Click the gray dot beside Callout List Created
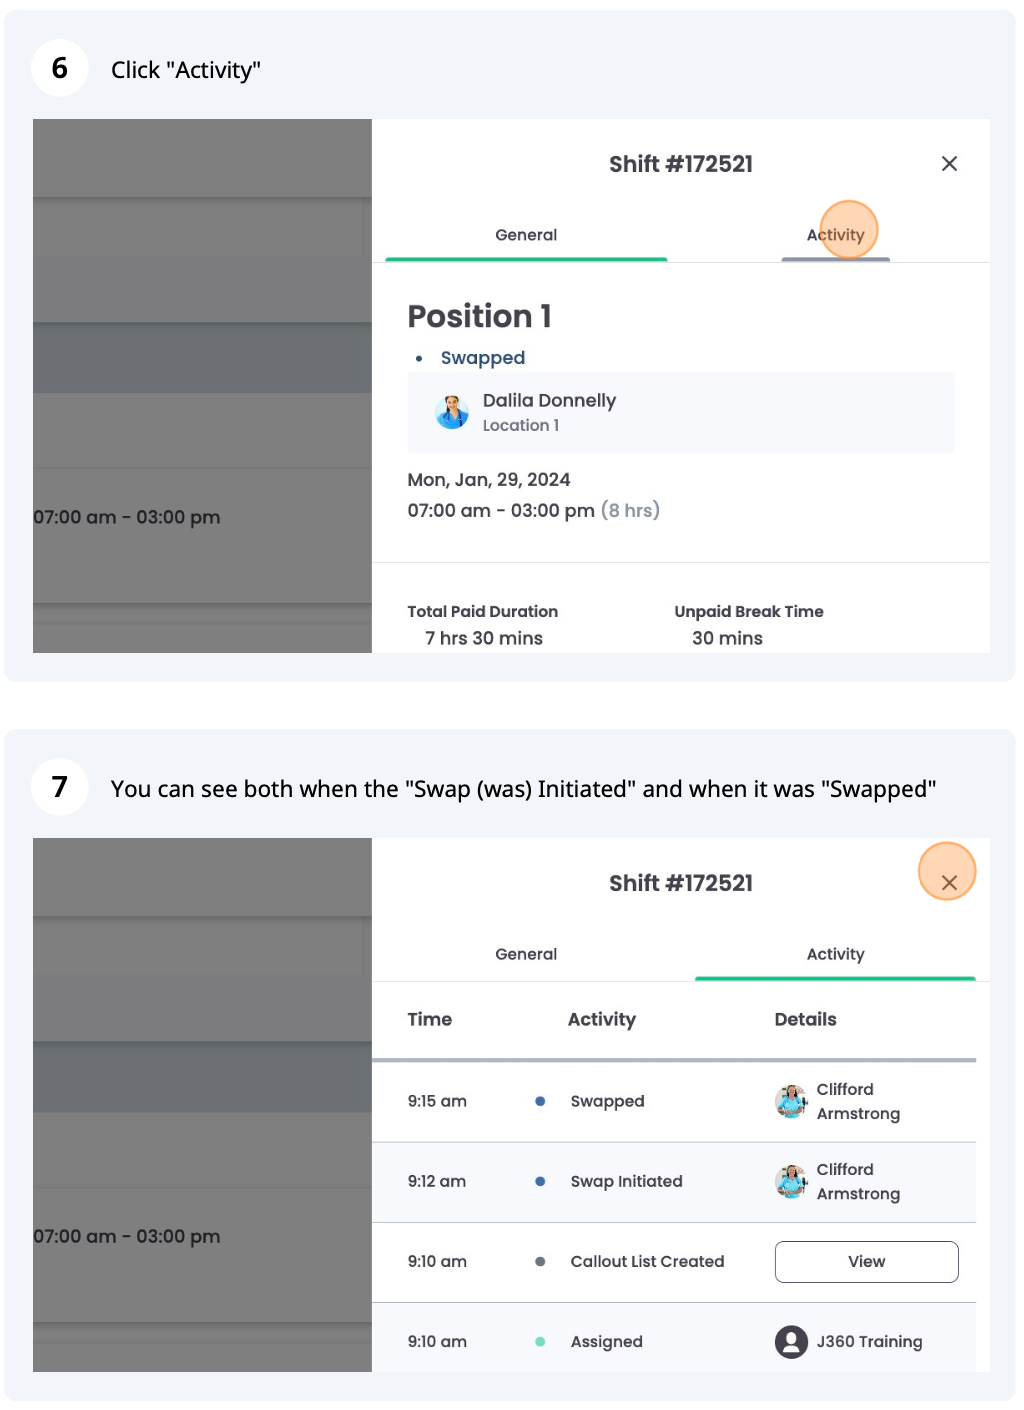The height and width of the screenshot is (1410, 1024). click(x=540, y=1261)
